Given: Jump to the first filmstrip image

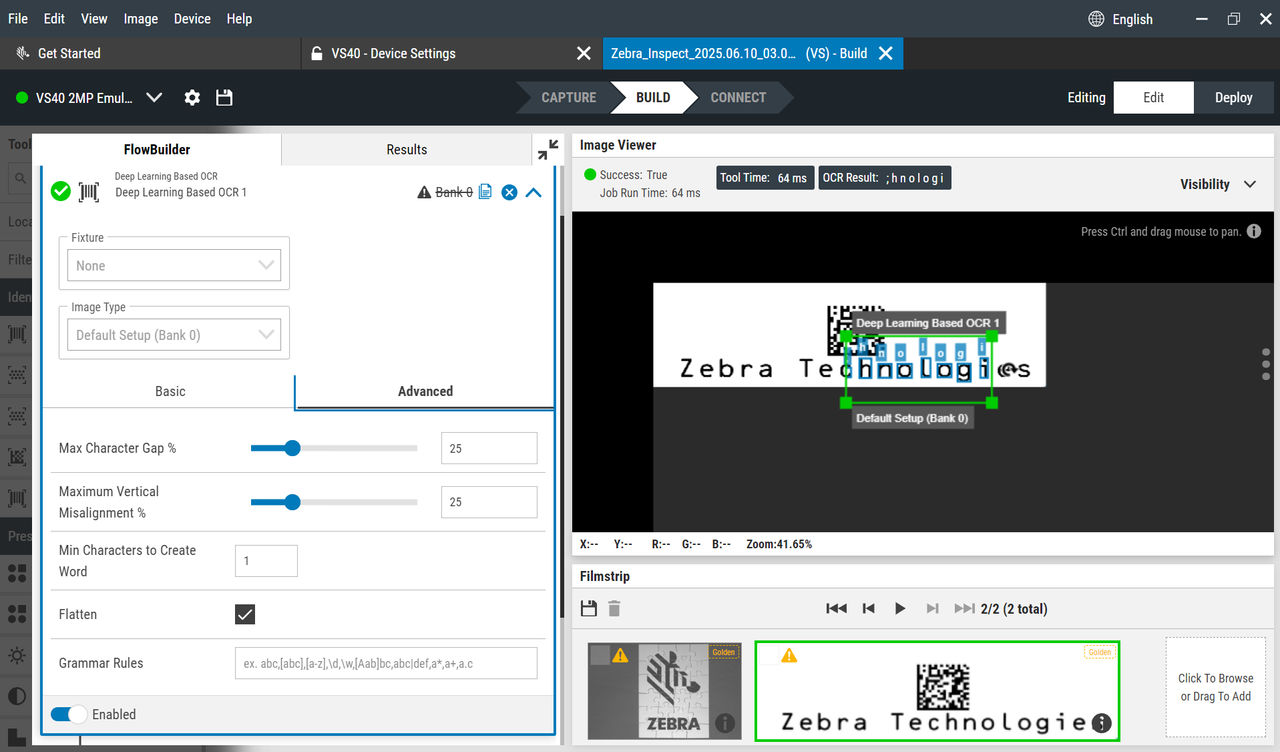Looking at the screenshot, I should pyautogui.click(x=836, y=608).
